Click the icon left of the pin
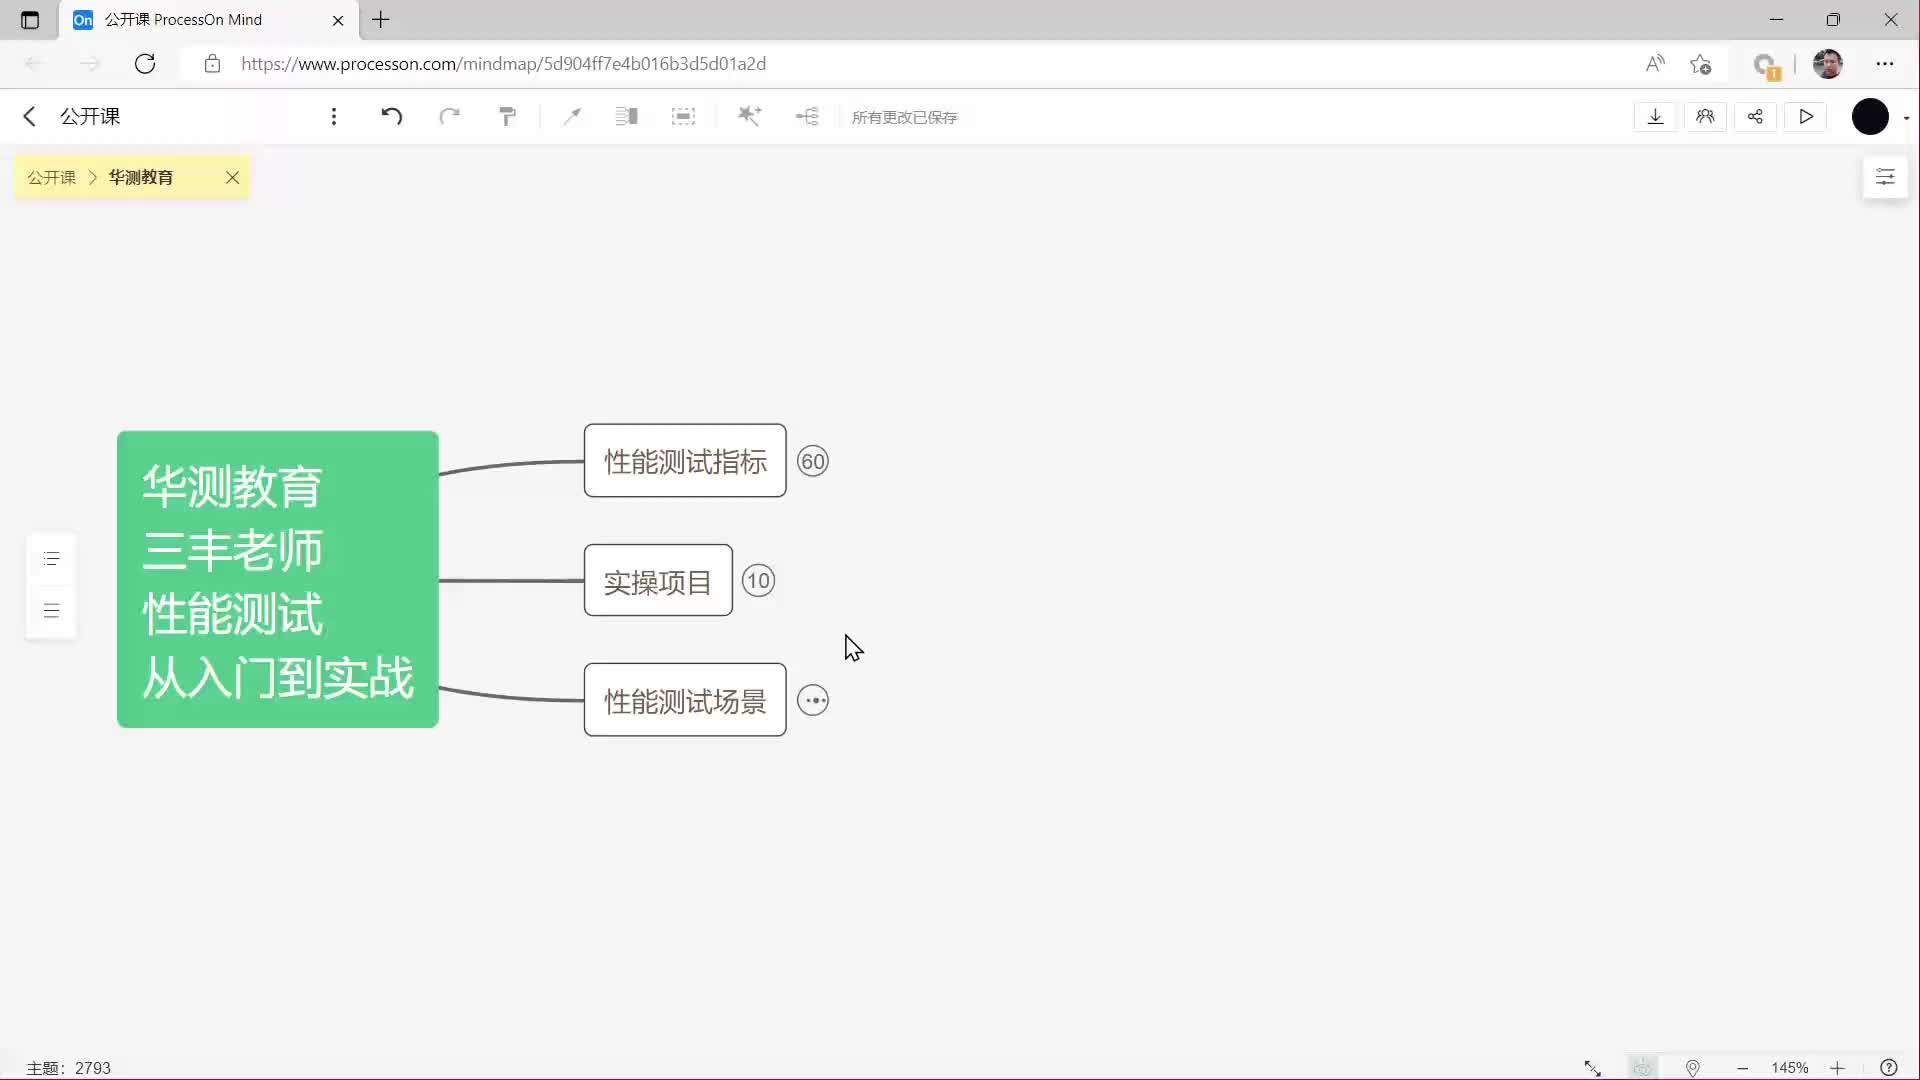 click(1643, 1068)
